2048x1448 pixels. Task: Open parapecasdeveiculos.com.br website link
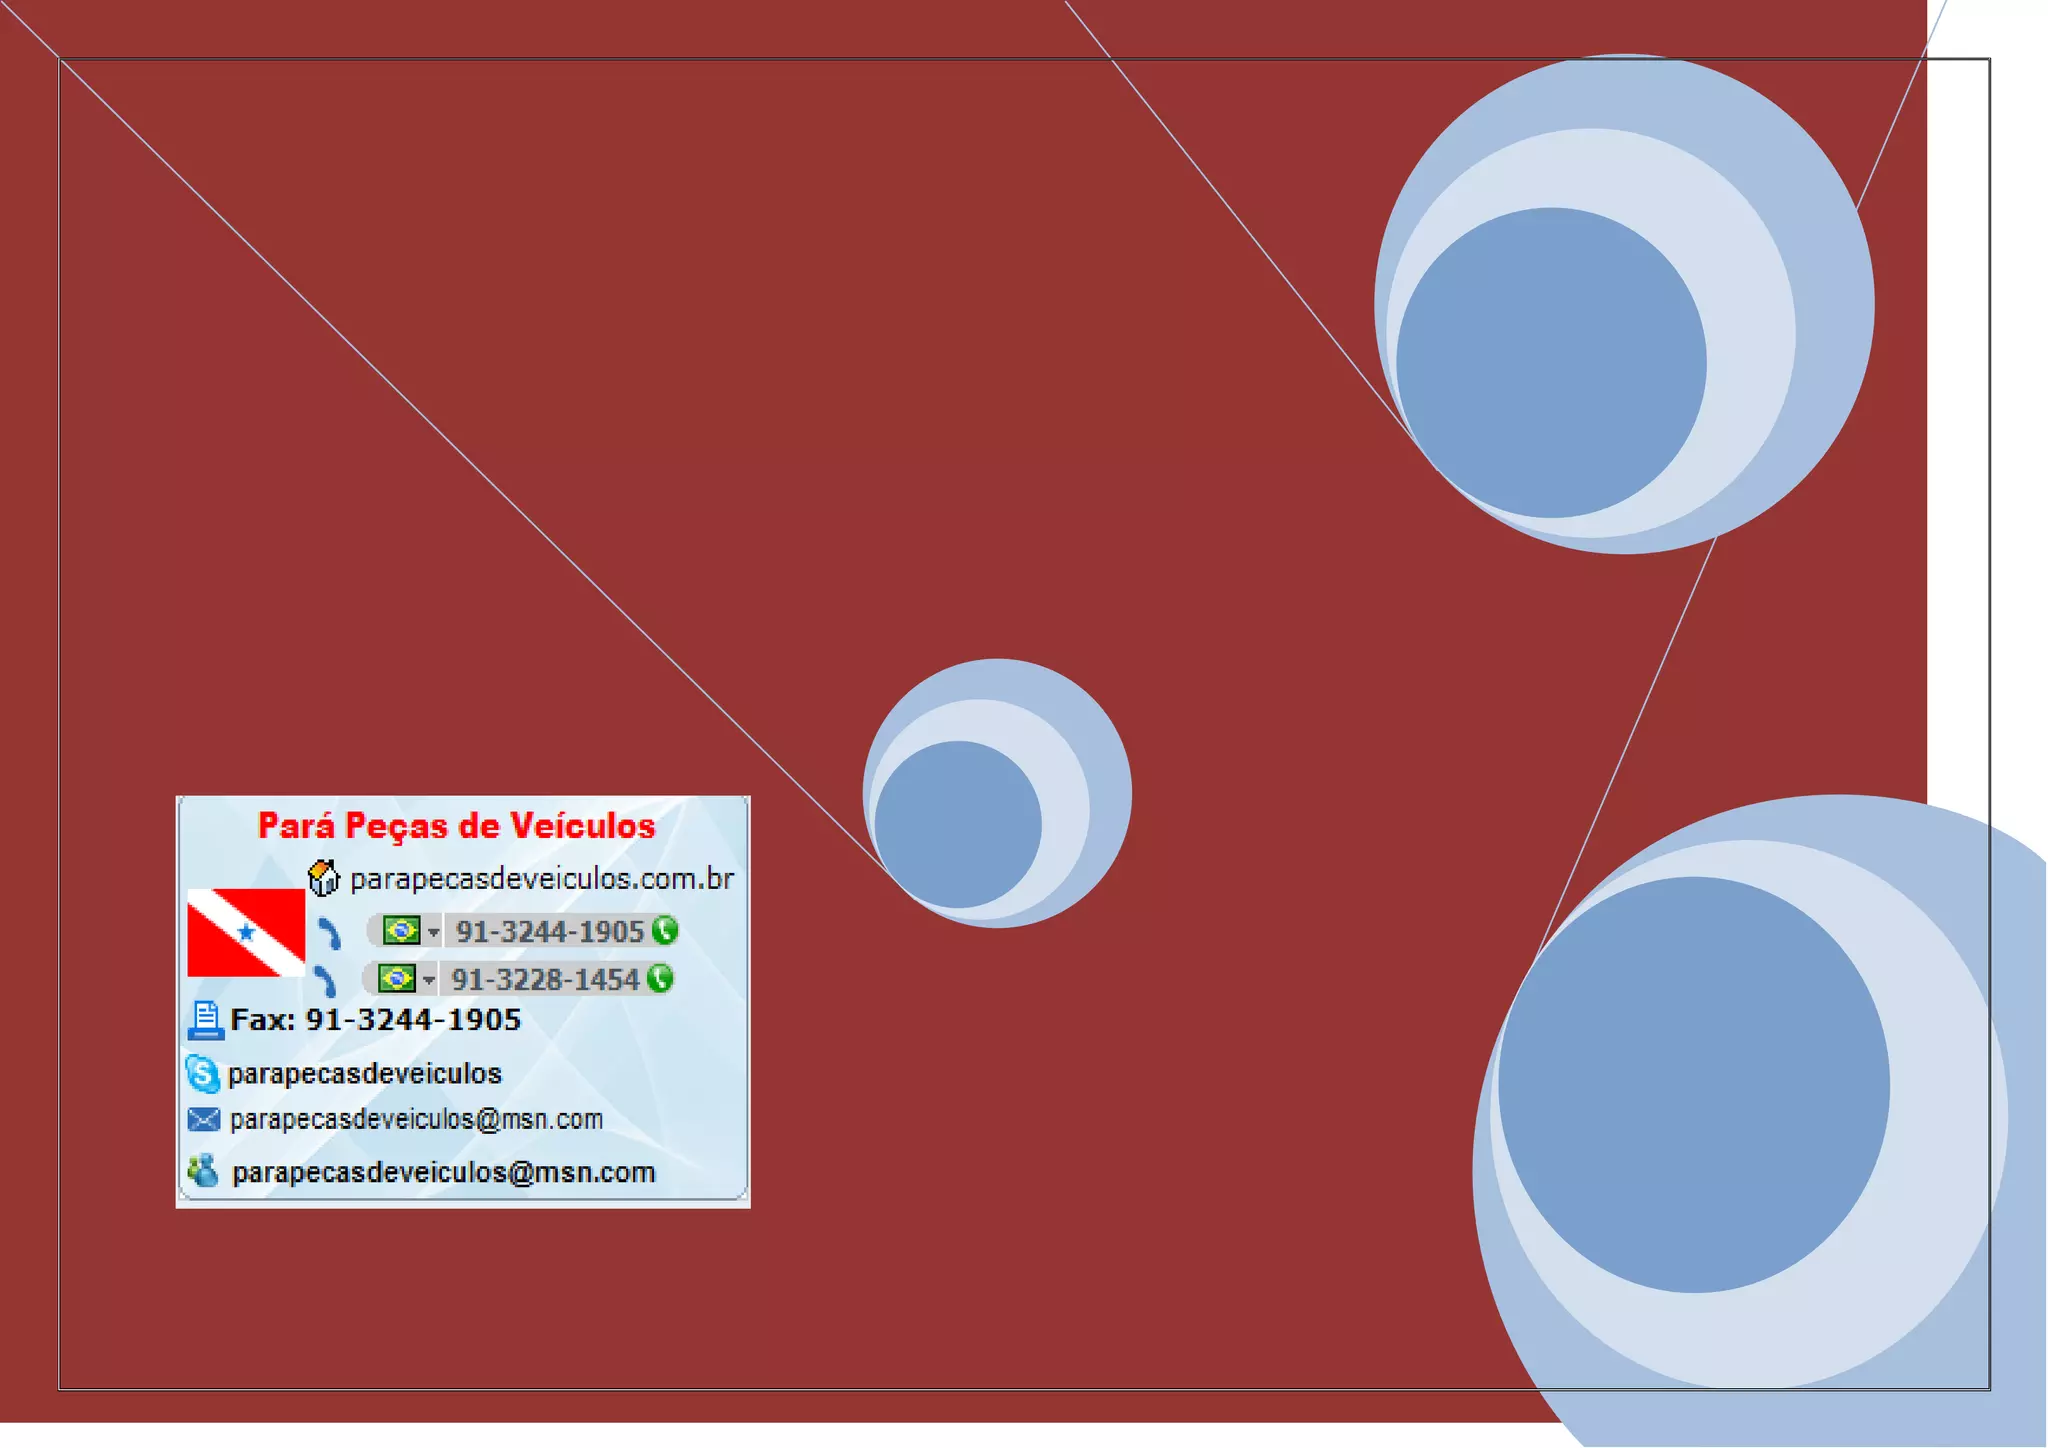click(541, 879)
